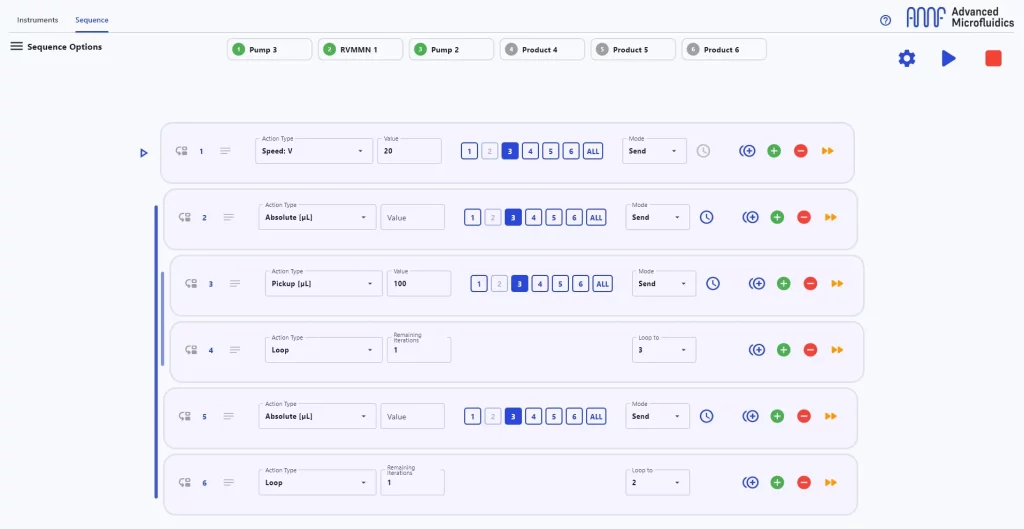1024x529 pixels.
Task: Open Action Type dropdown in step 1
Action: pos(313,151)
